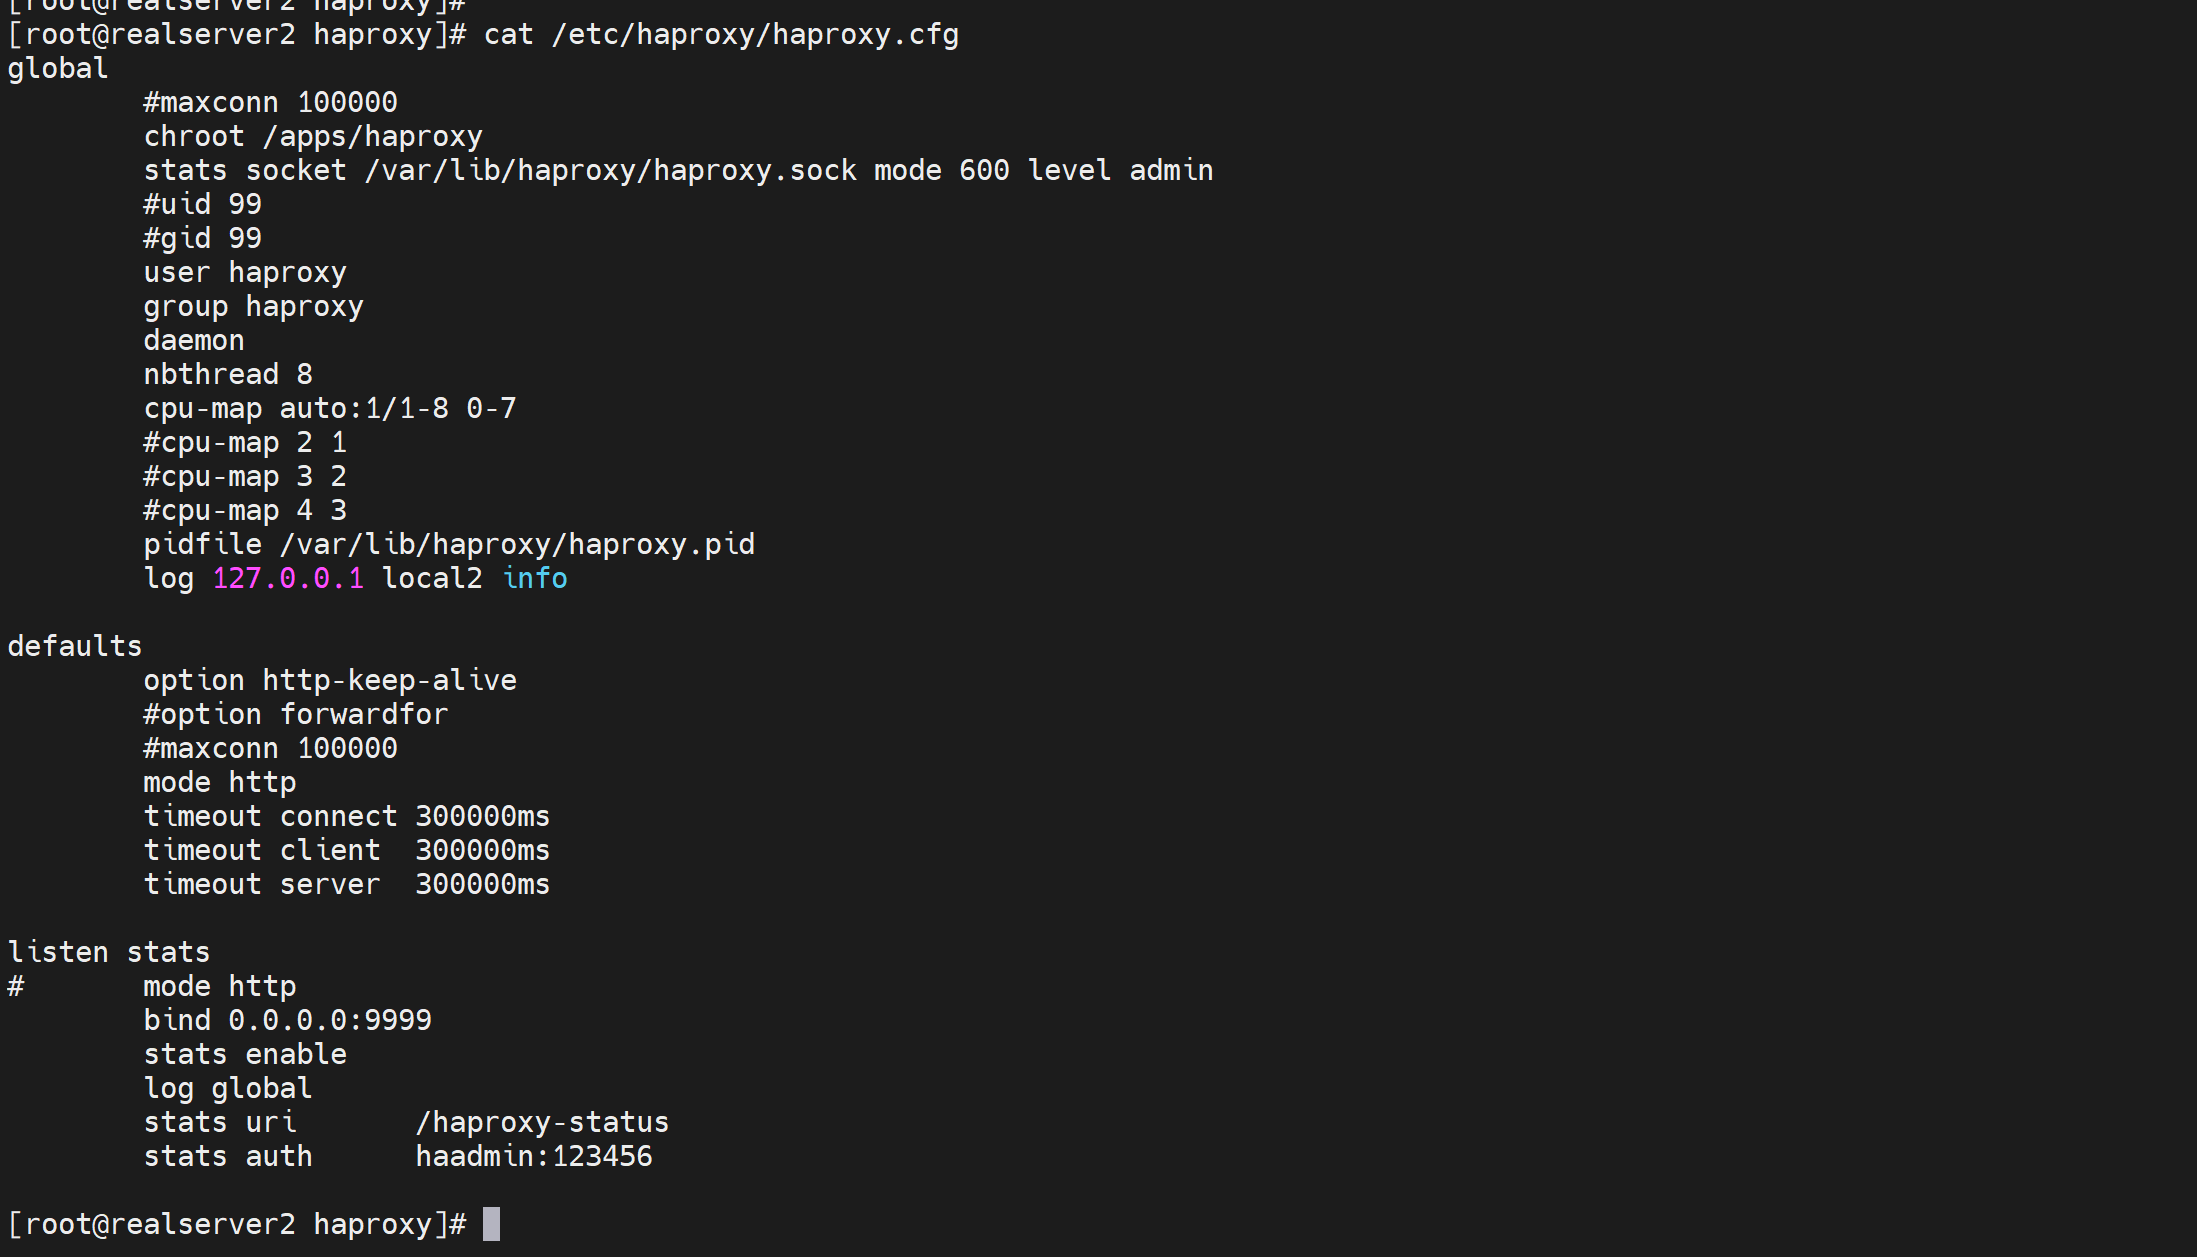2197x1257 pixels.
Task: Click the "nbthread 8" setting line
Action: tap(228, 374)
